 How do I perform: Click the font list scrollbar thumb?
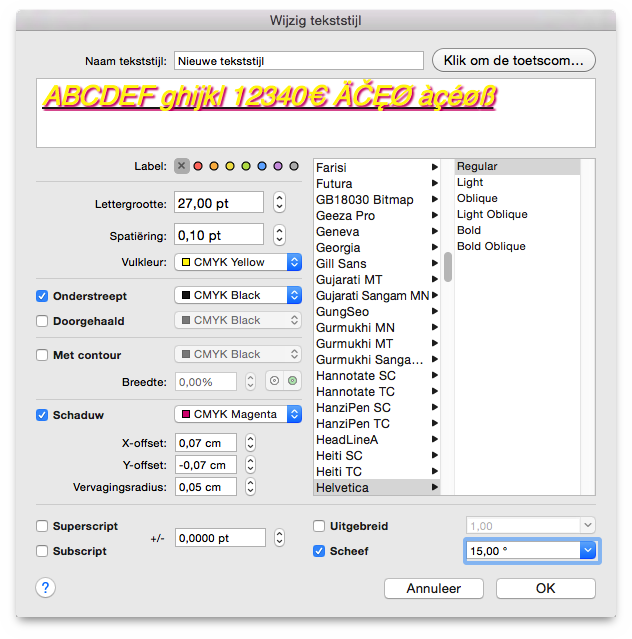(x=448, y=267)
